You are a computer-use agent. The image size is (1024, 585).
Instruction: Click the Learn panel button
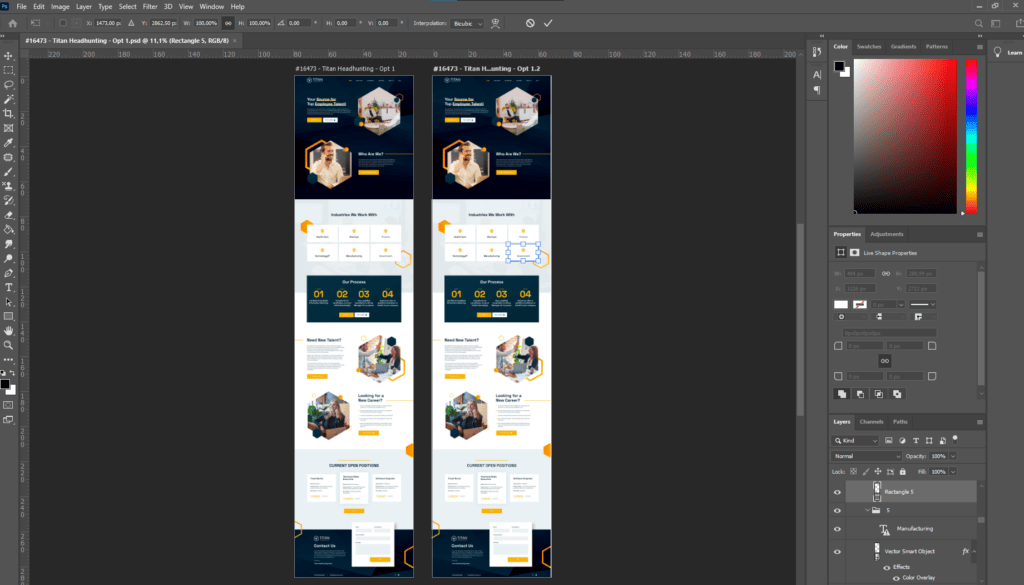1008,52
